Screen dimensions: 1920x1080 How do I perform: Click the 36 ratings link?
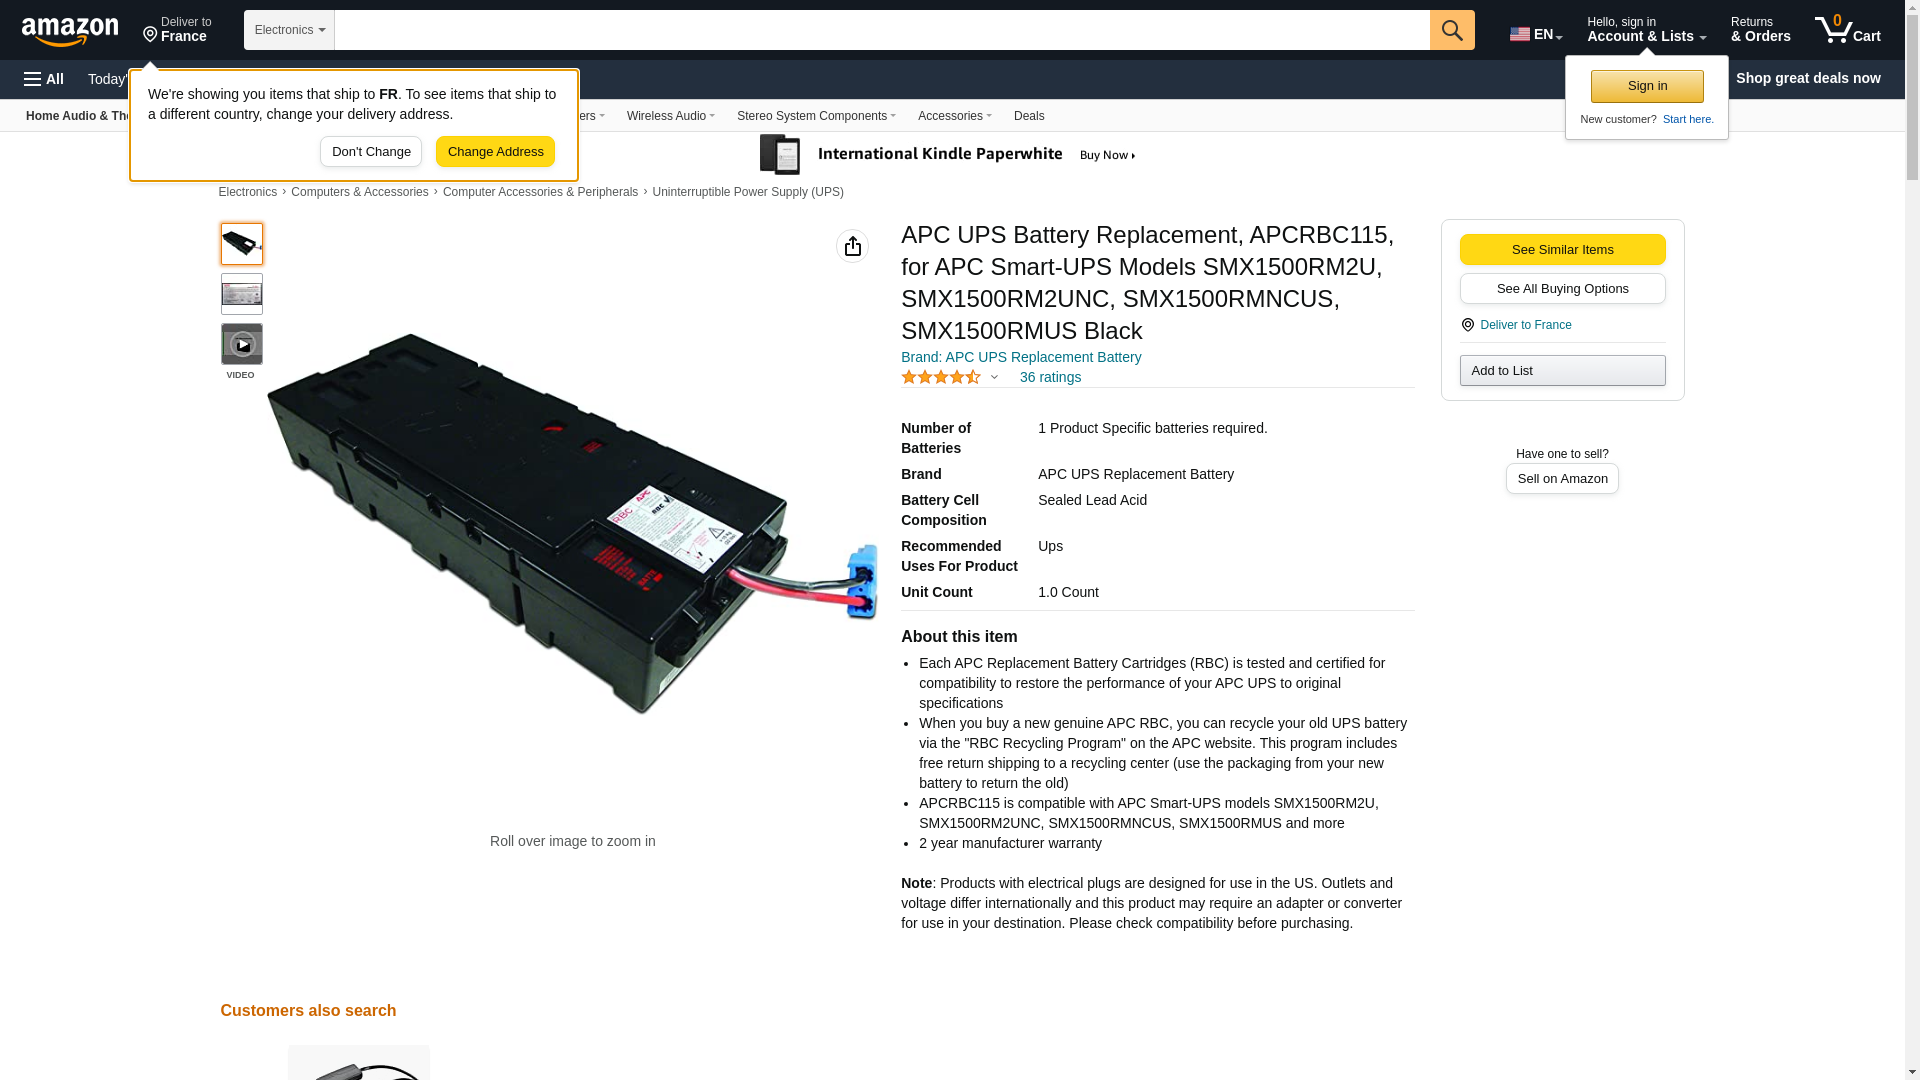[1050, 377]
